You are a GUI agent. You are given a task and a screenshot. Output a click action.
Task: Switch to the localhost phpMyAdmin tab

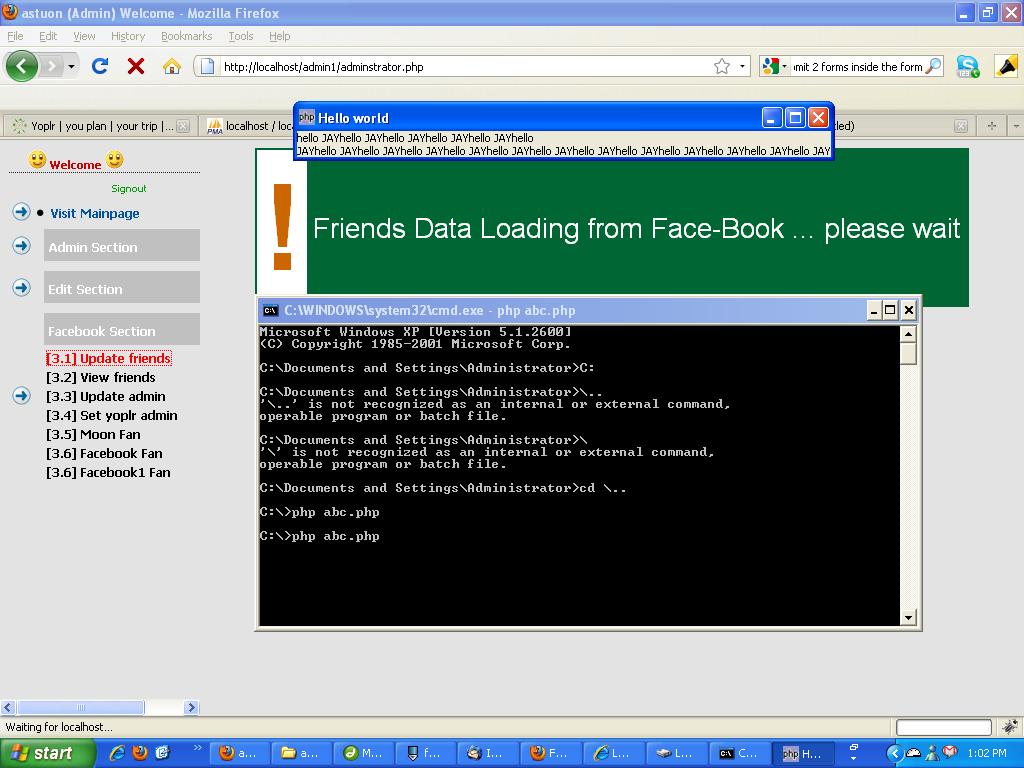[247, 126]
